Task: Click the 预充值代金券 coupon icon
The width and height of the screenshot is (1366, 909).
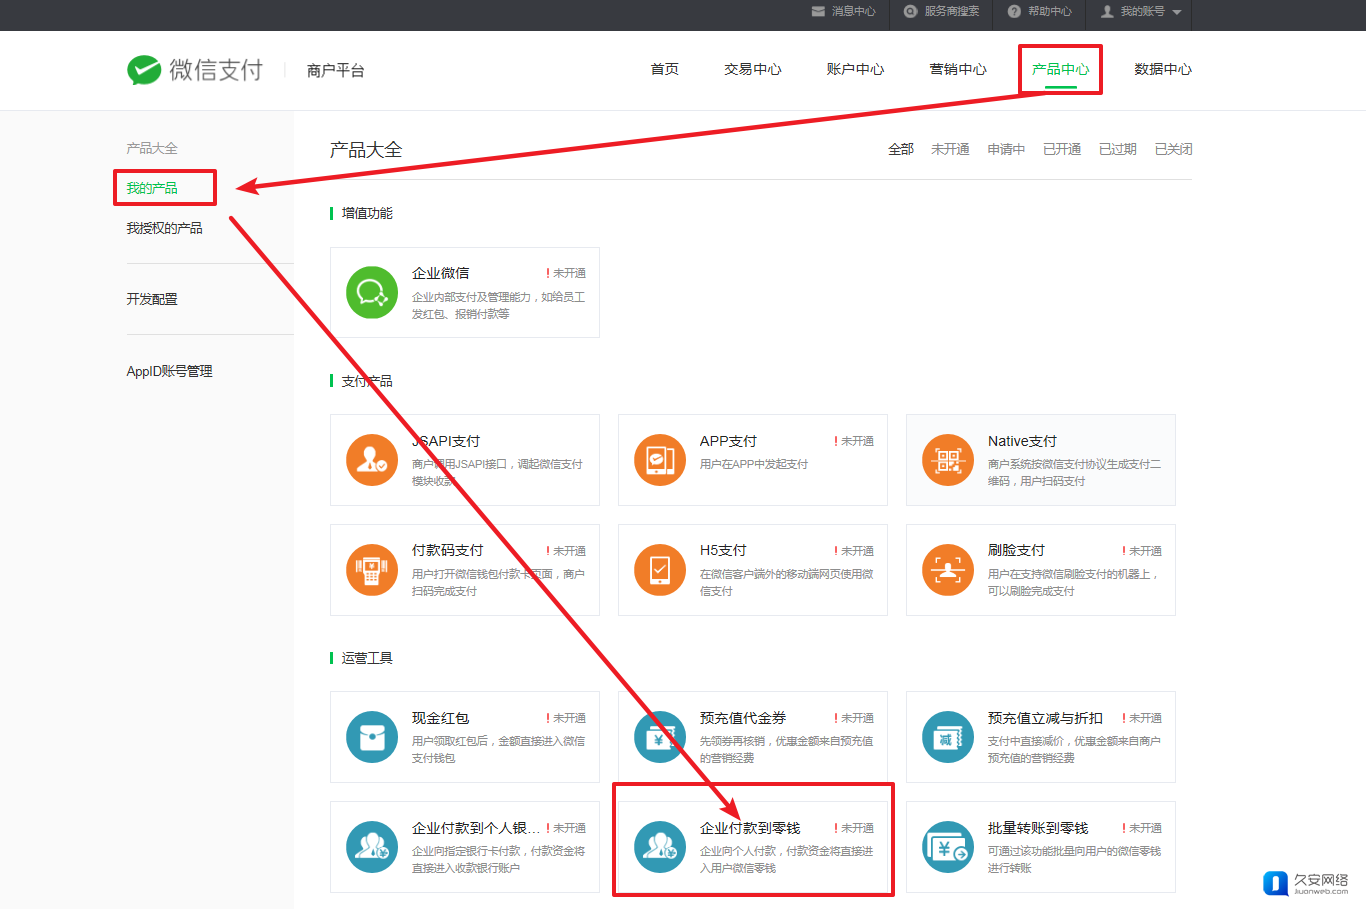Action: [660, 737]
